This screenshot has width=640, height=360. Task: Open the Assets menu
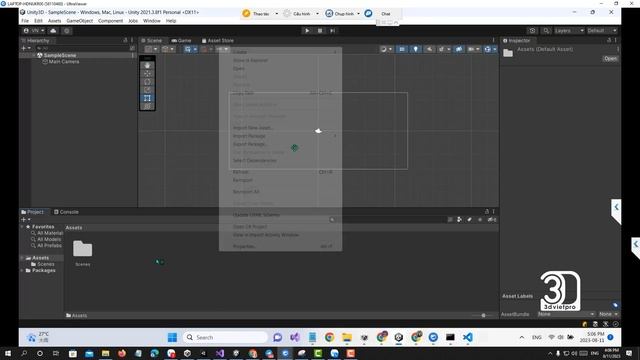coord(54,21)
